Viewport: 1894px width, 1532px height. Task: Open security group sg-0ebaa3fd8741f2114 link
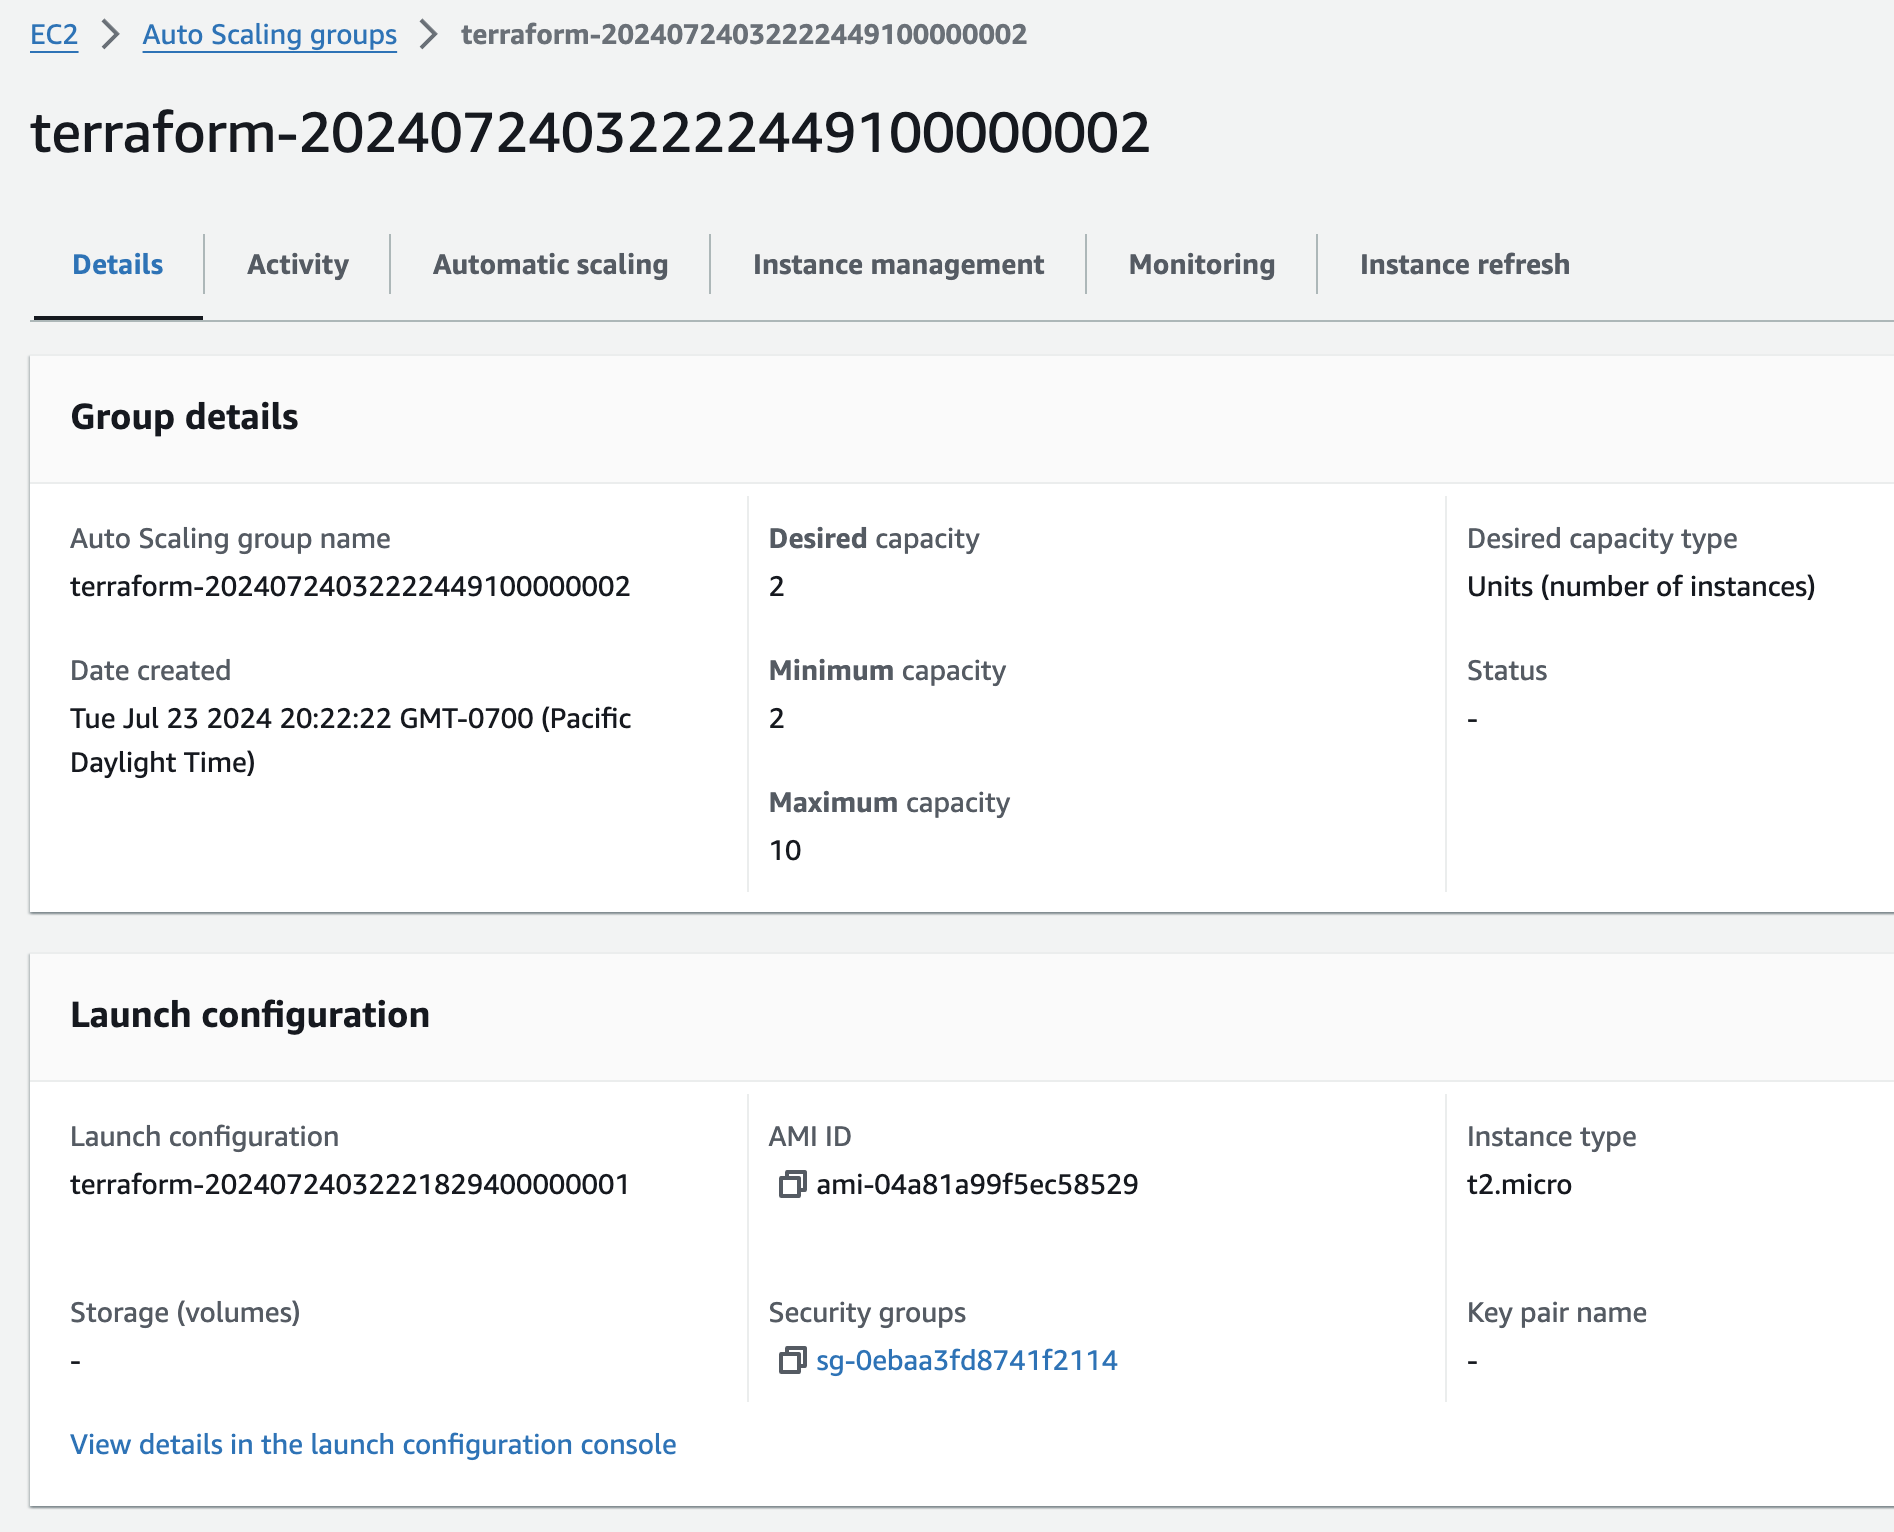click(966, 1361)
